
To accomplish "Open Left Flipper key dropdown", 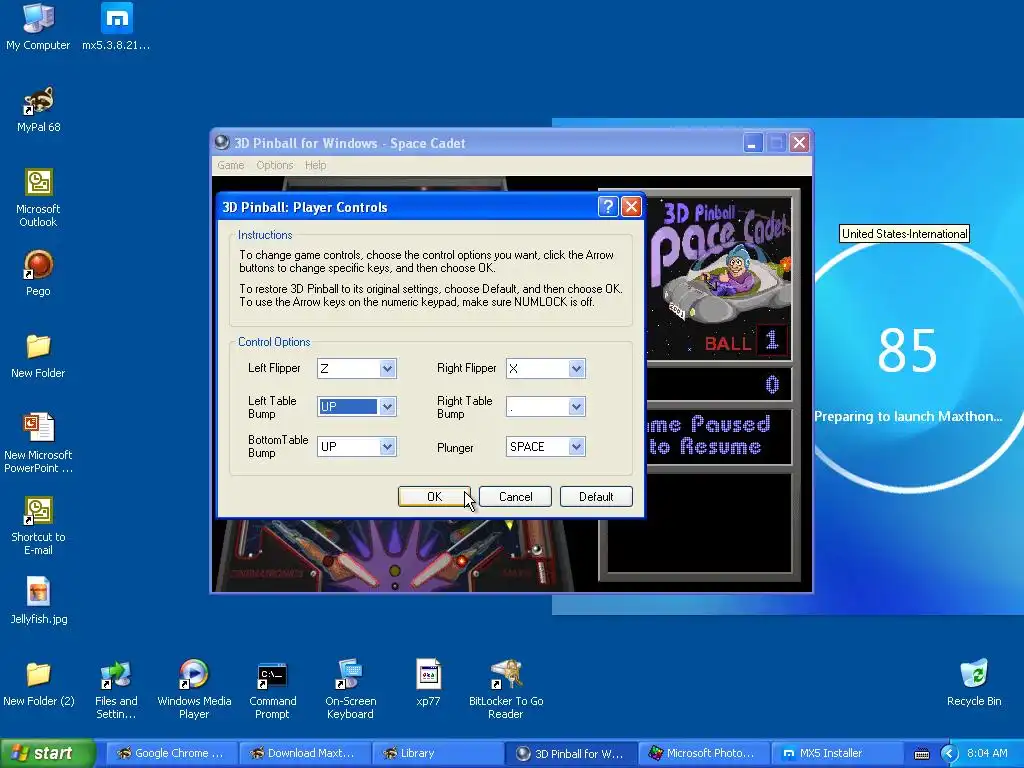I will point(387,368).
